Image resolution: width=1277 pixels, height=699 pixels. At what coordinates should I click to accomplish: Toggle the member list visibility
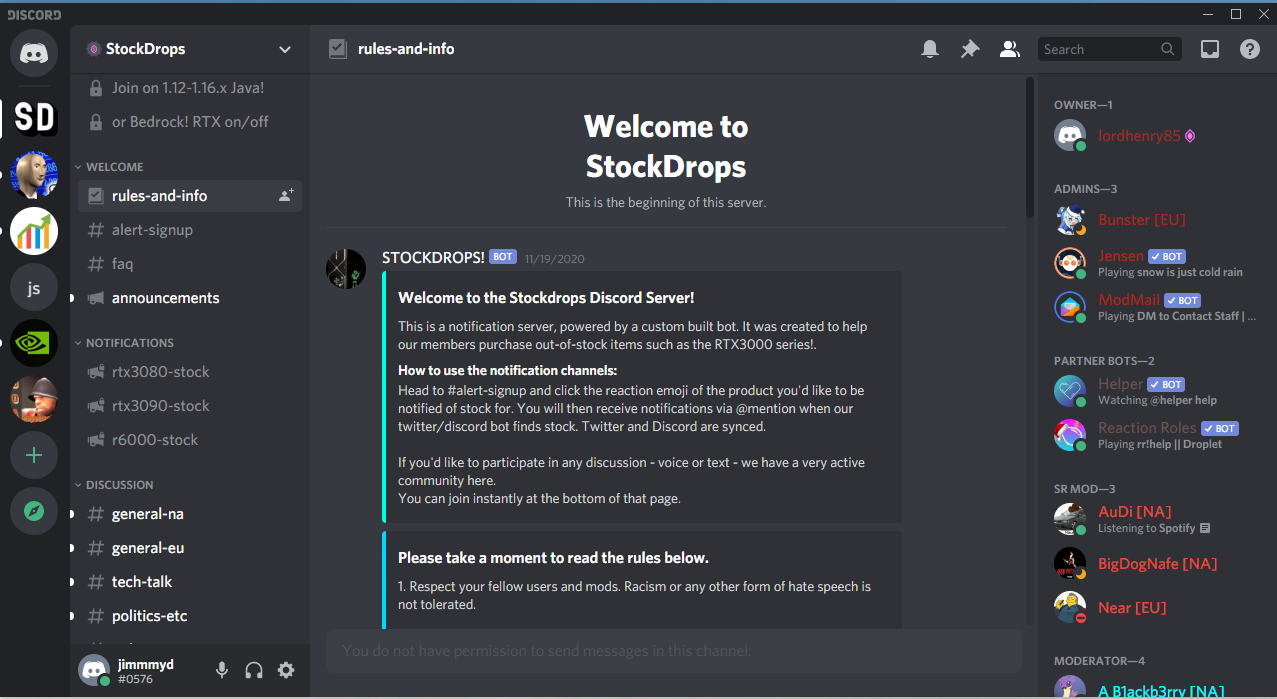click(x=1010, y=49)
